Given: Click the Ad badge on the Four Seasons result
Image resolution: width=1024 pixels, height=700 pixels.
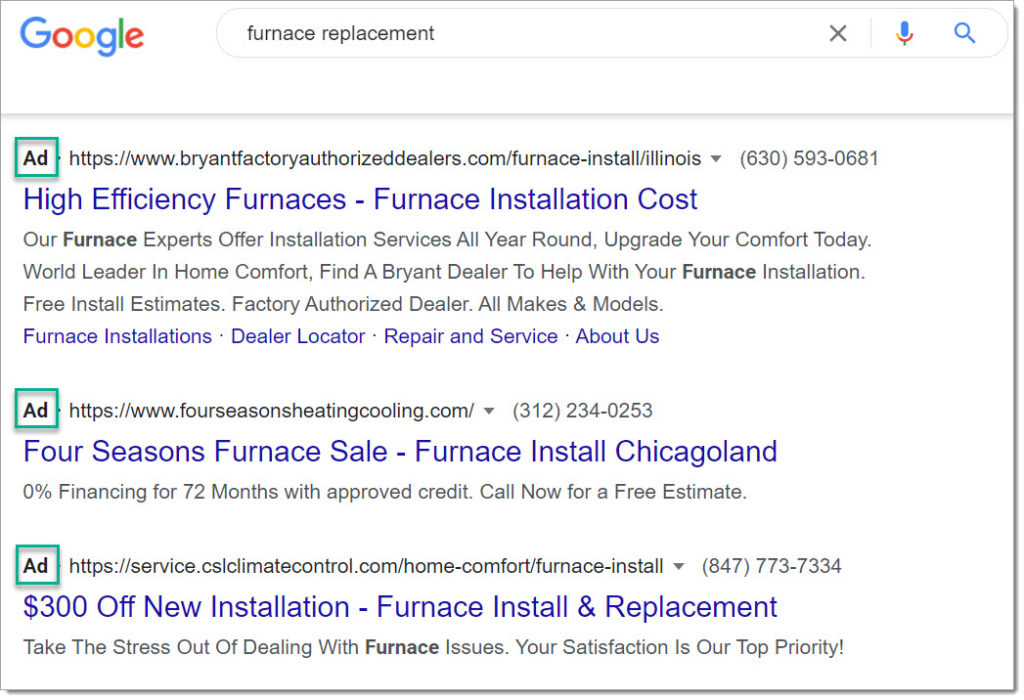Looking at the screenshot, I should [x=35, y=410].
